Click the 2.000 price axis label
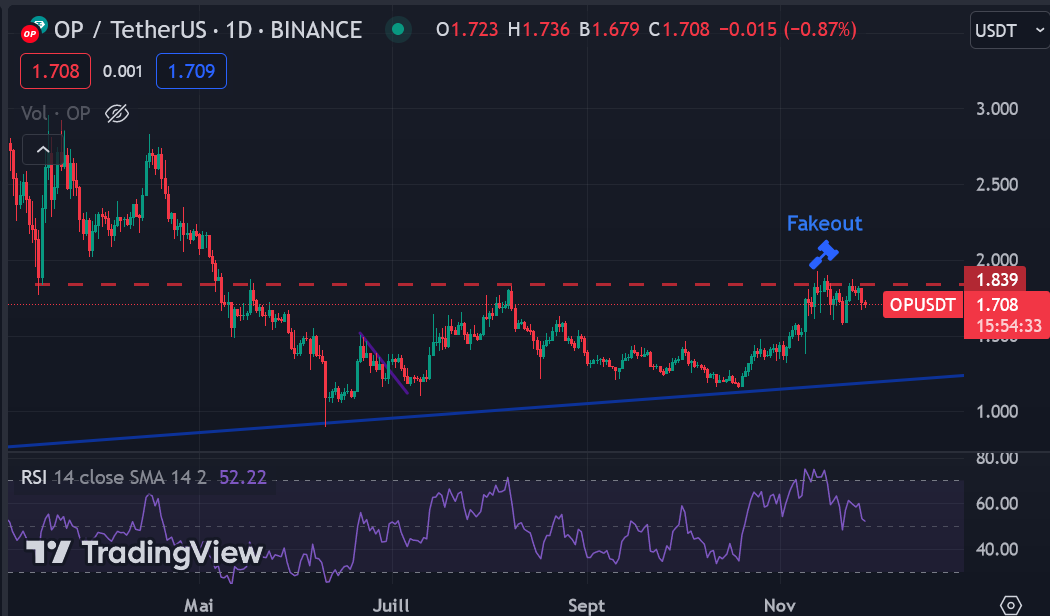Image resolution: width=1050 pixels, height=616 pixels. pyautogui.click(x=996, y=258)
